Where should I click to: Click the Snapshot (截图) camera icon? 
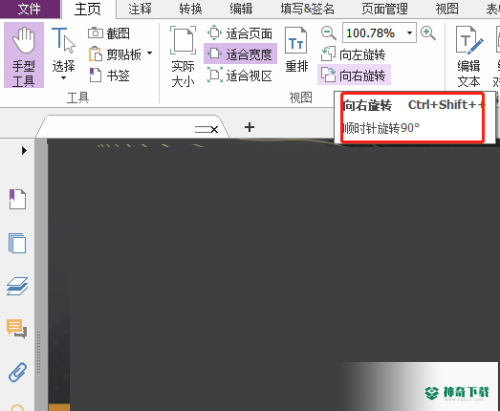95,33
